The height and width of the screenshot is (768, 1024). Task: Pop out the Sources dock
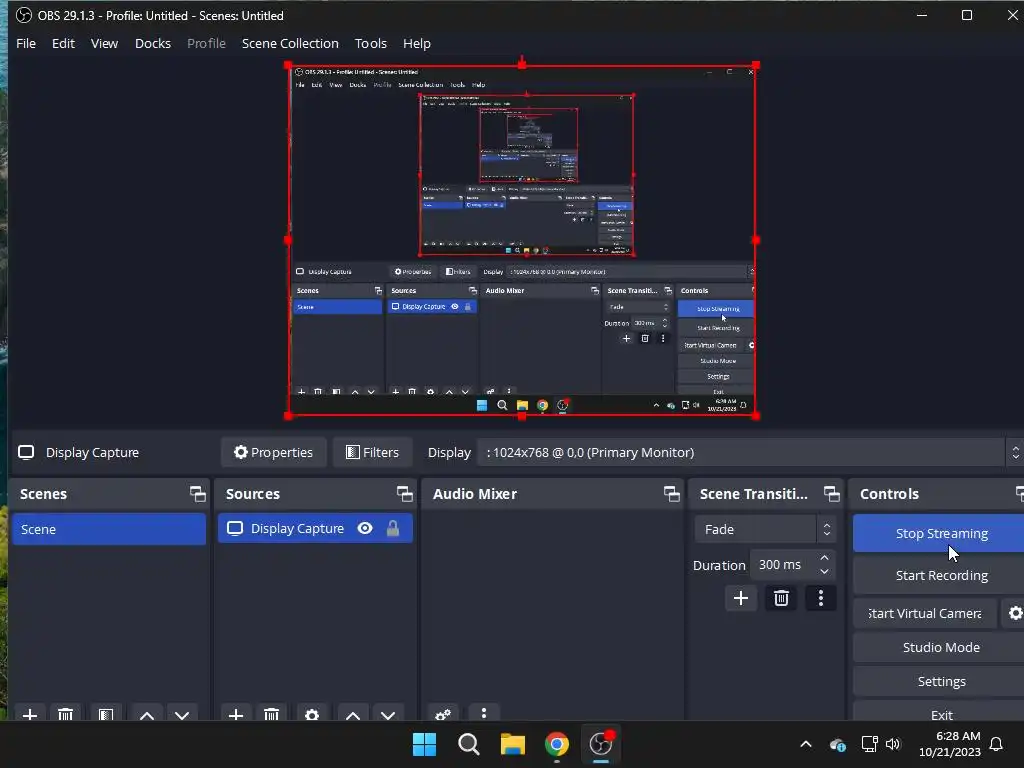(x=404, y=494)
